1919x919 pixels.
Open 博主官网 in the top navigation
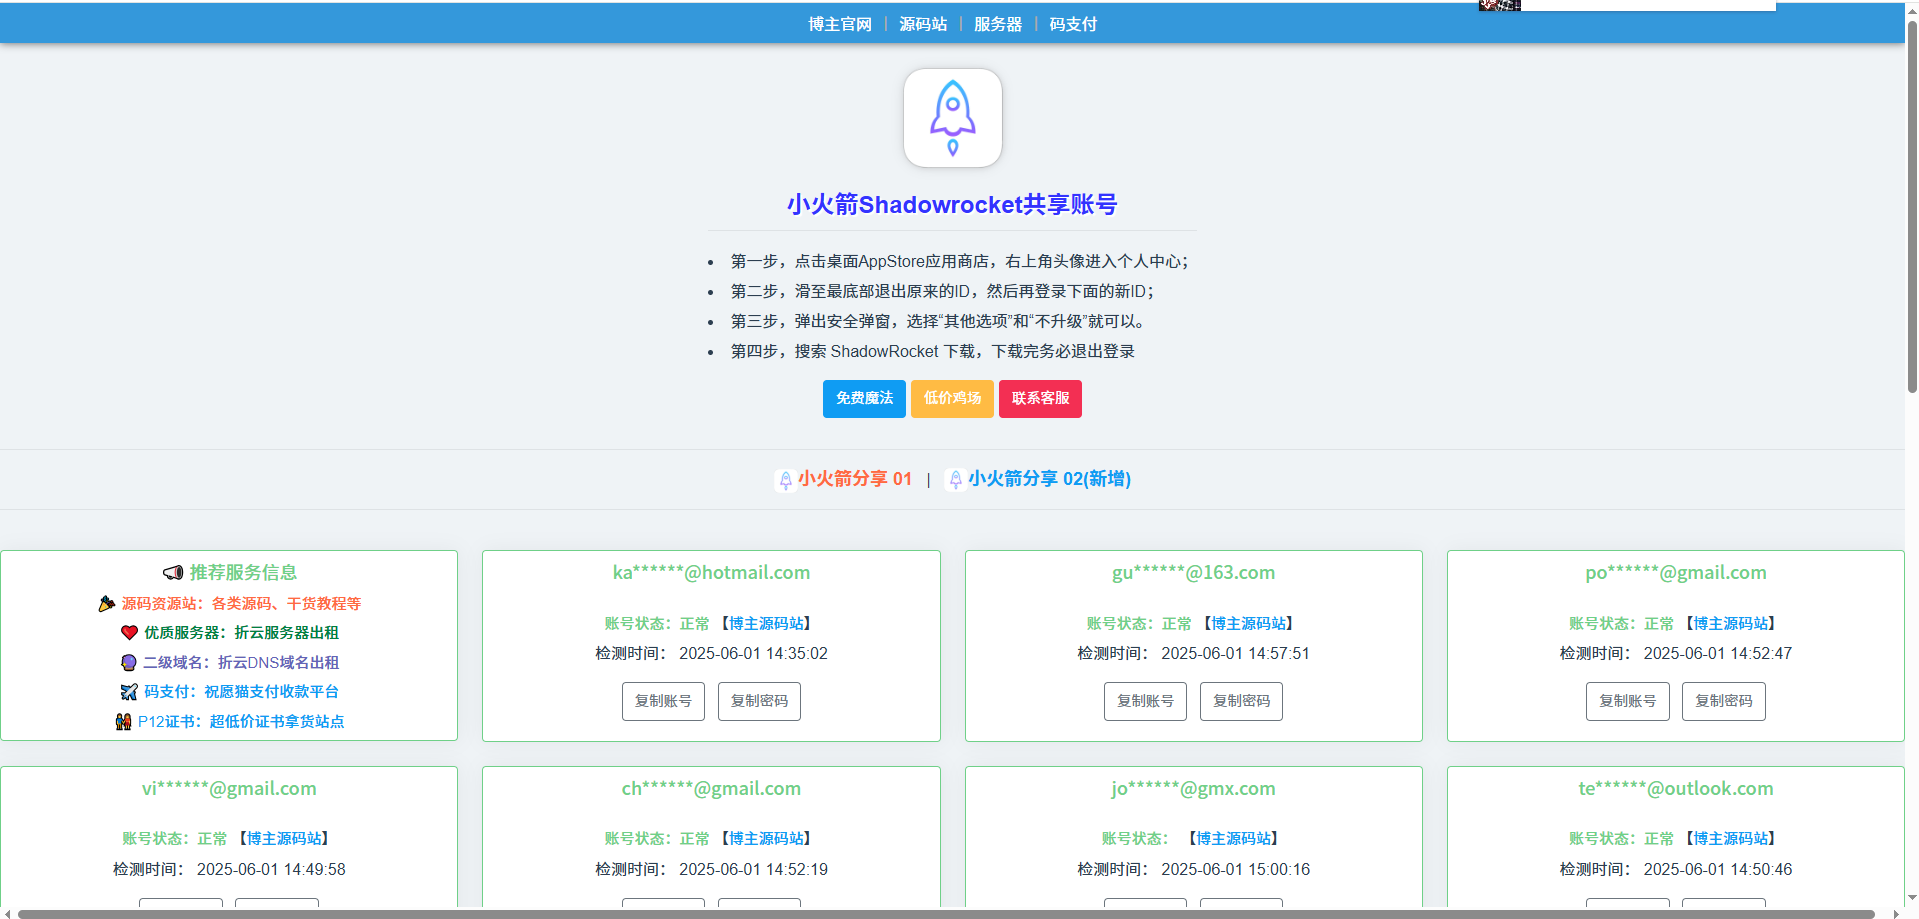840,24
